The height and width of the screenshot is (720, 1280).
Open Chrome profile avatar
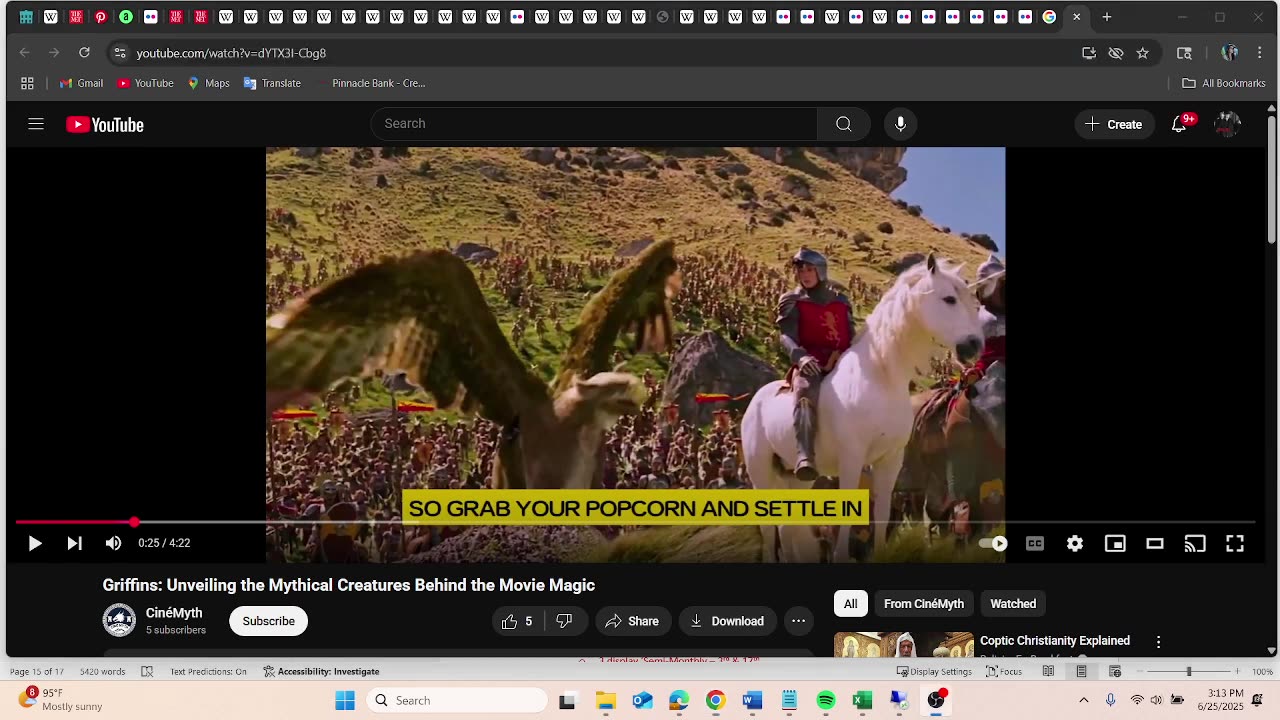point(1230,53)
